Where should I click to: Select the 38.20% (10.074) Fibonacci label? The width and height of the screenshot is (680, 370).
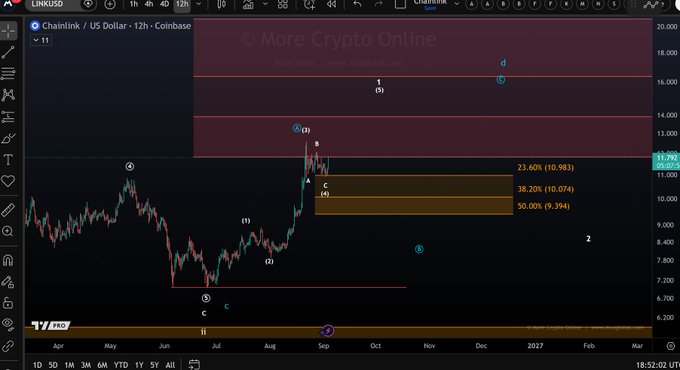coord(545,189)
